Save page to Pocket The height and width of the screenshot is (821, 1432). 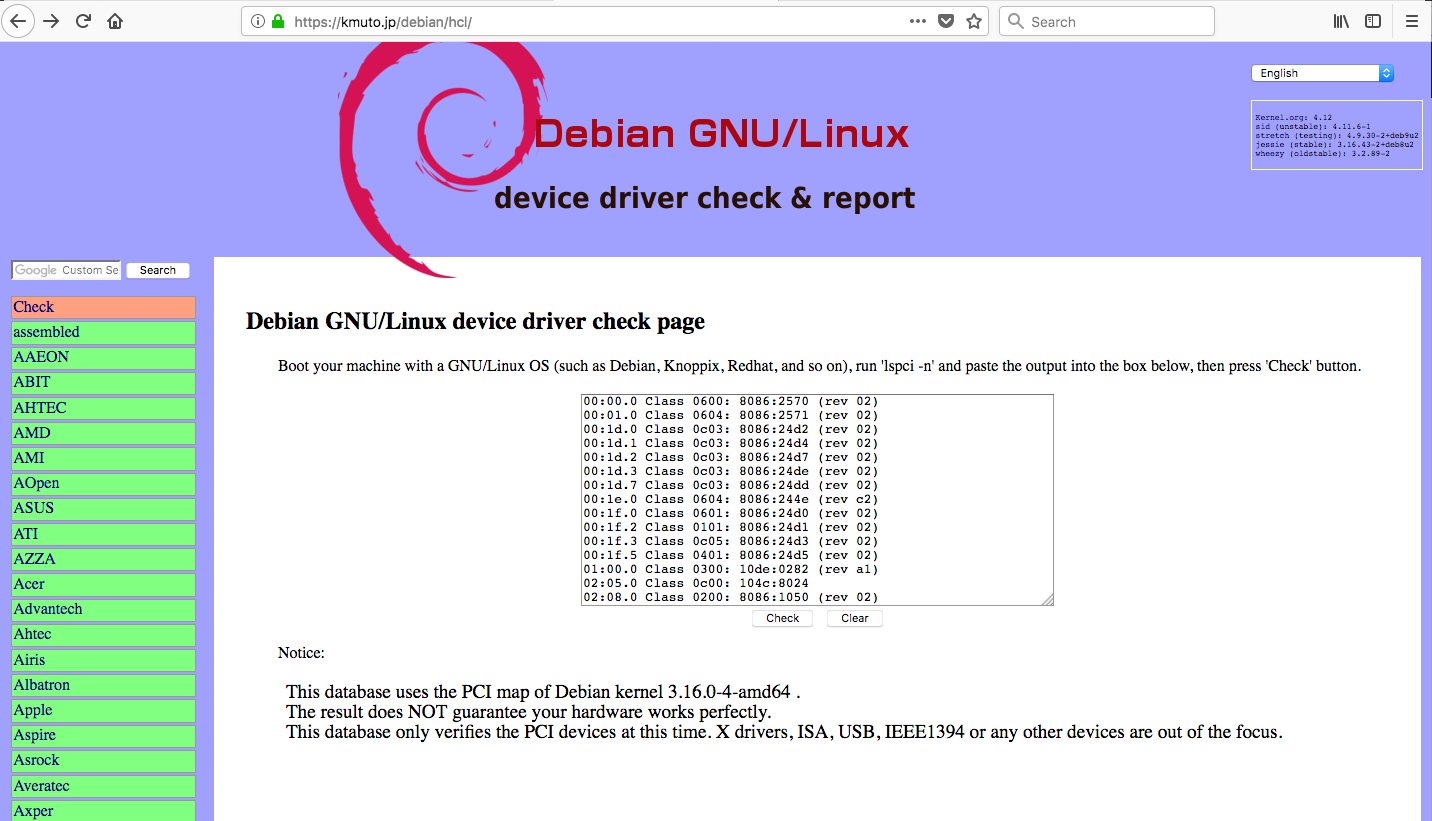click(946, 21)
